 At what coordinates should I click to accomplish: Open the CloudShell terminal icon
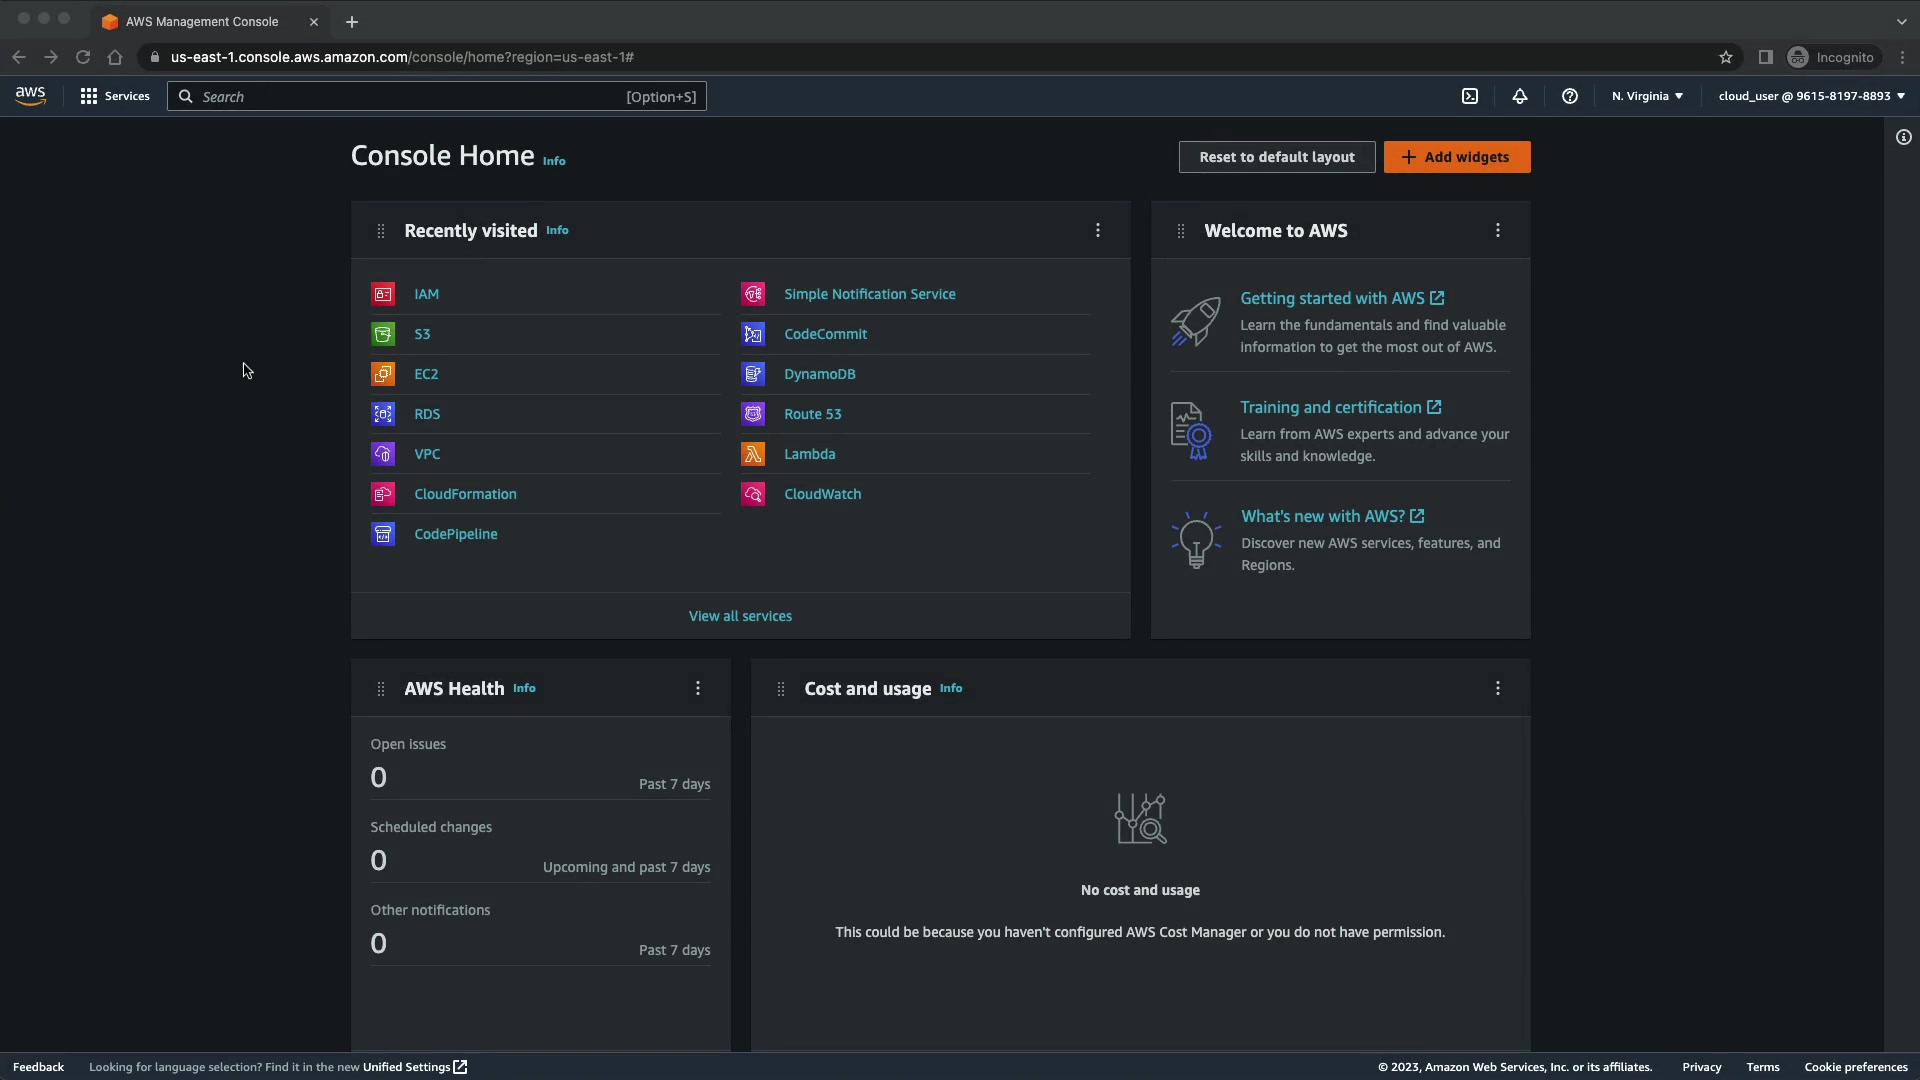point(1469,97)
